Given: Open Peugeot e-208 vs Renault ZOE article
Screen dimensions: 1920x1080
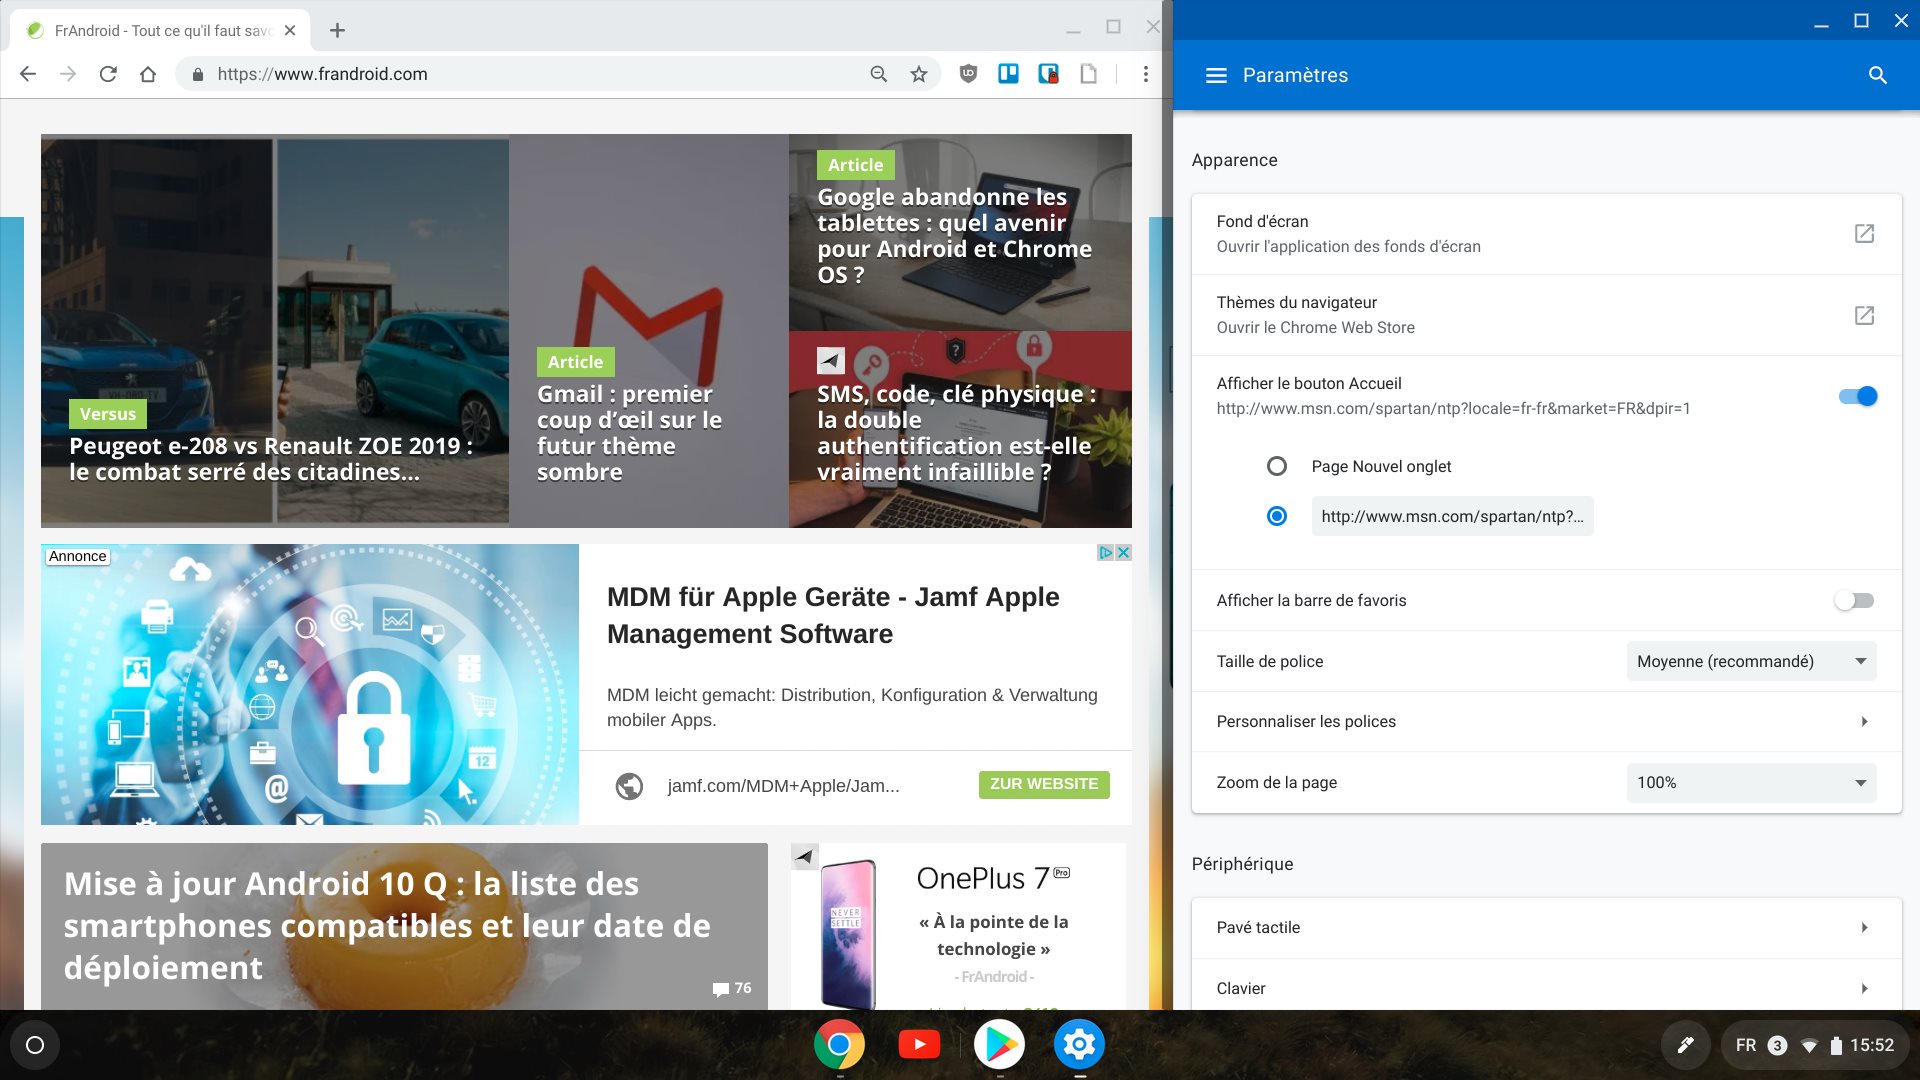Looking at the screenshot, I should [270, 459].
